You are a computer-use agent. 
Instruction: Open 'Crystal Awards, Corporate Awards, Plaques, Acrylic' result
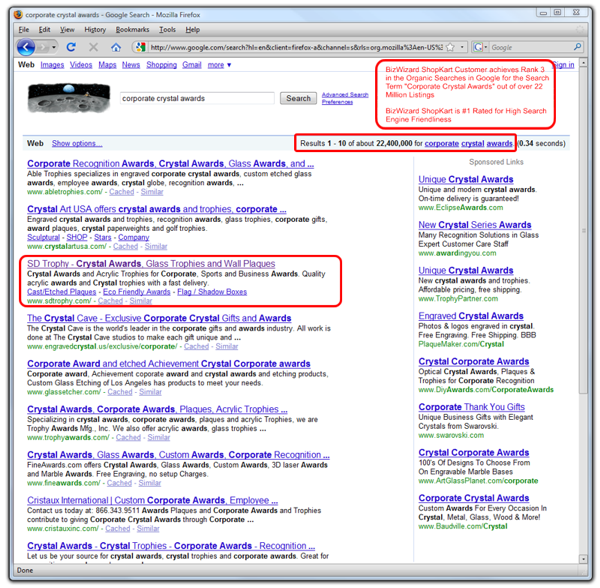157,409
